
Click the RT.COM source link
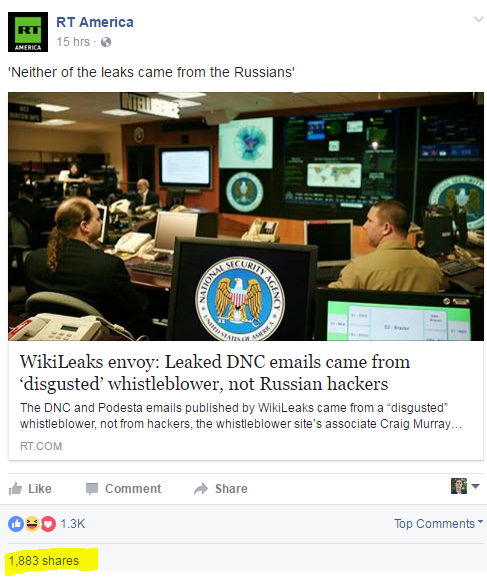(x=41, y=446)
